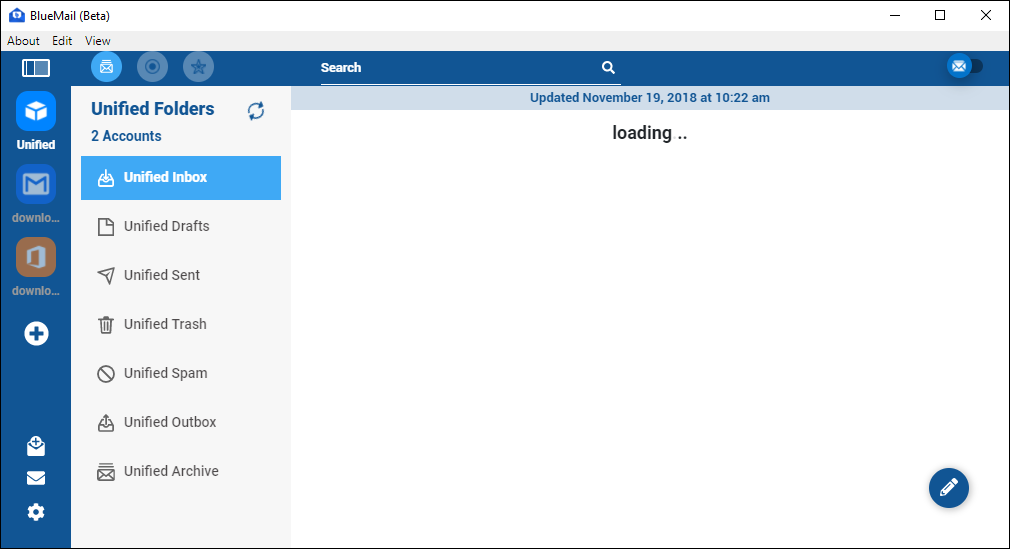Refresh the Unified Folders list

[x=256, y=111]
